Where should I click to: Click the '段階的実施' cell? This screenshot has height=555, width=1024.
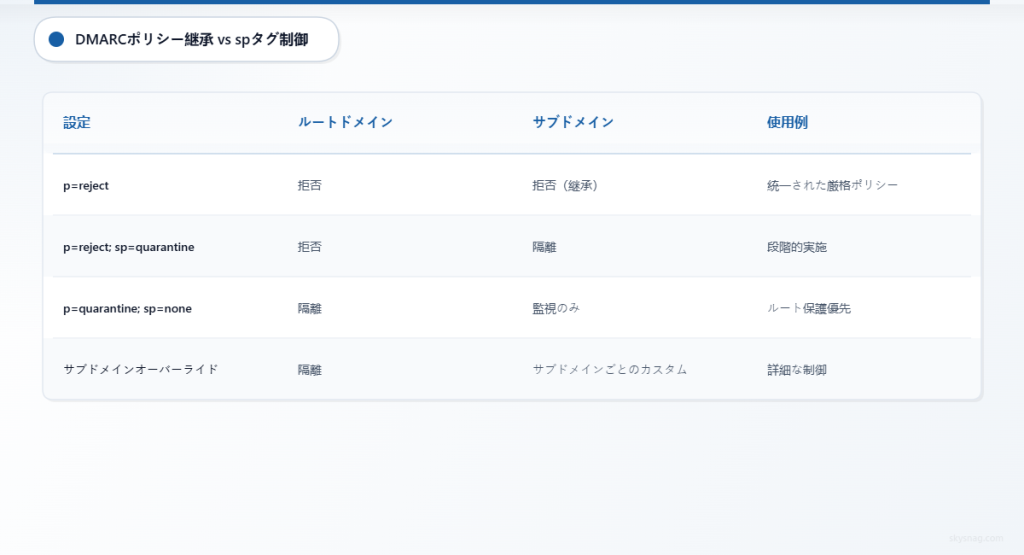[x=797, y=247]
